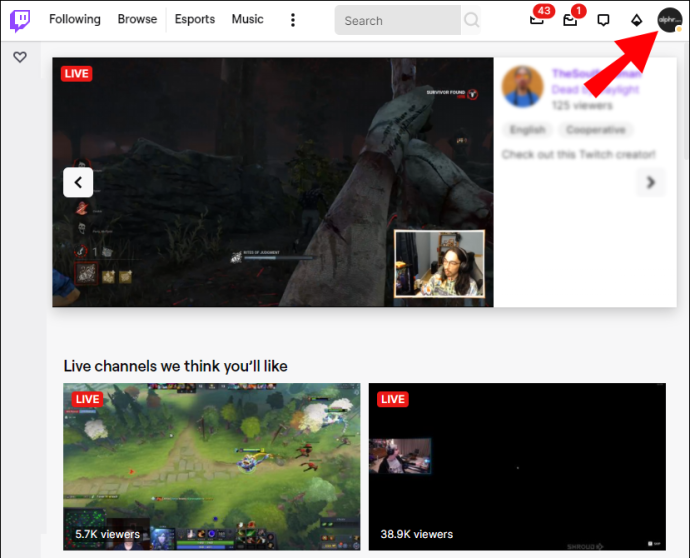Open the Following page
This screenshot has width=690, height=558.
75,19
